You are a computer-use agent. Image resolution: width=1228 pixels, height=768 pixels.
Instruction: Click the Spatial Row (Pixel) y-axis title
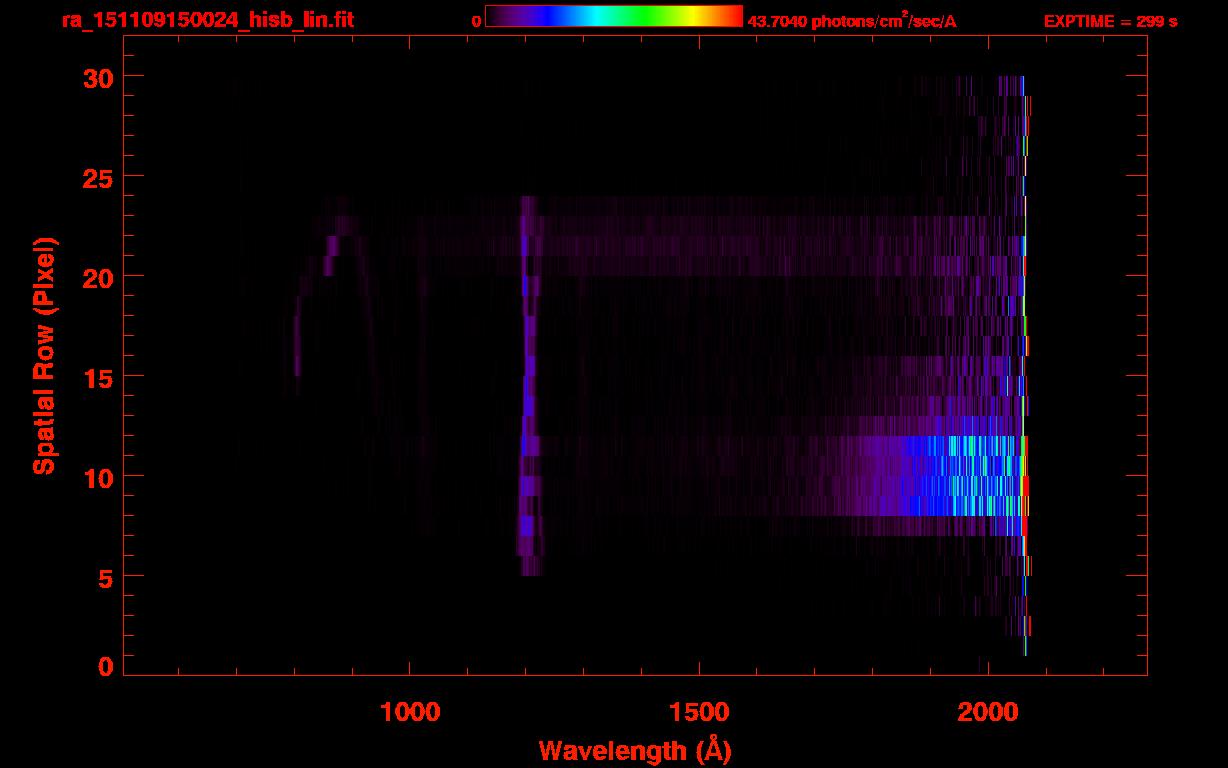click(43, 355)
